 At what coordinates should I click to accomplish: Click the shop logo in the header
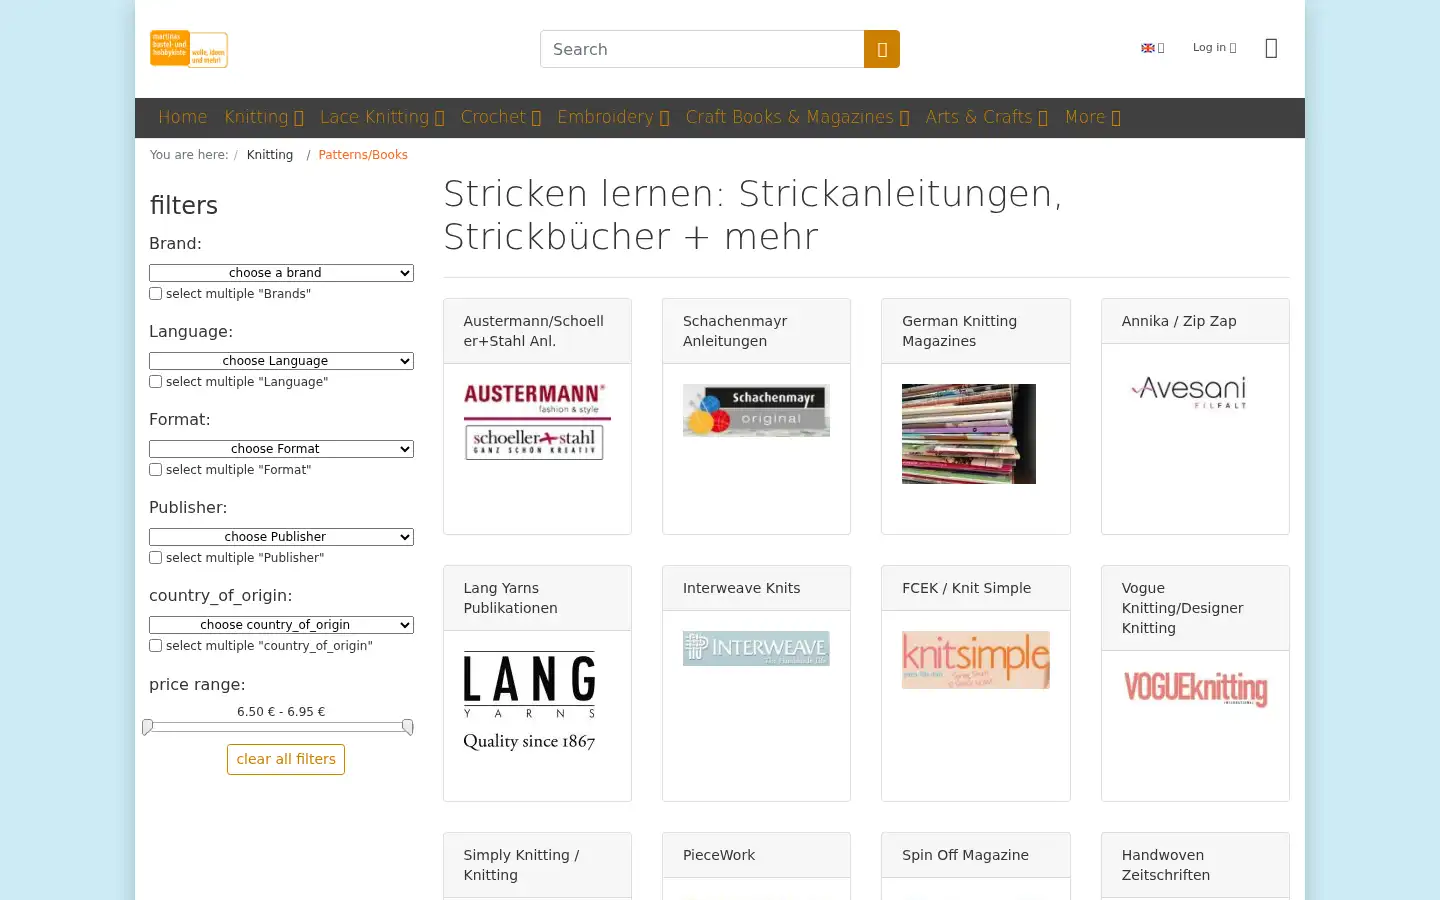tap(189, 49)
